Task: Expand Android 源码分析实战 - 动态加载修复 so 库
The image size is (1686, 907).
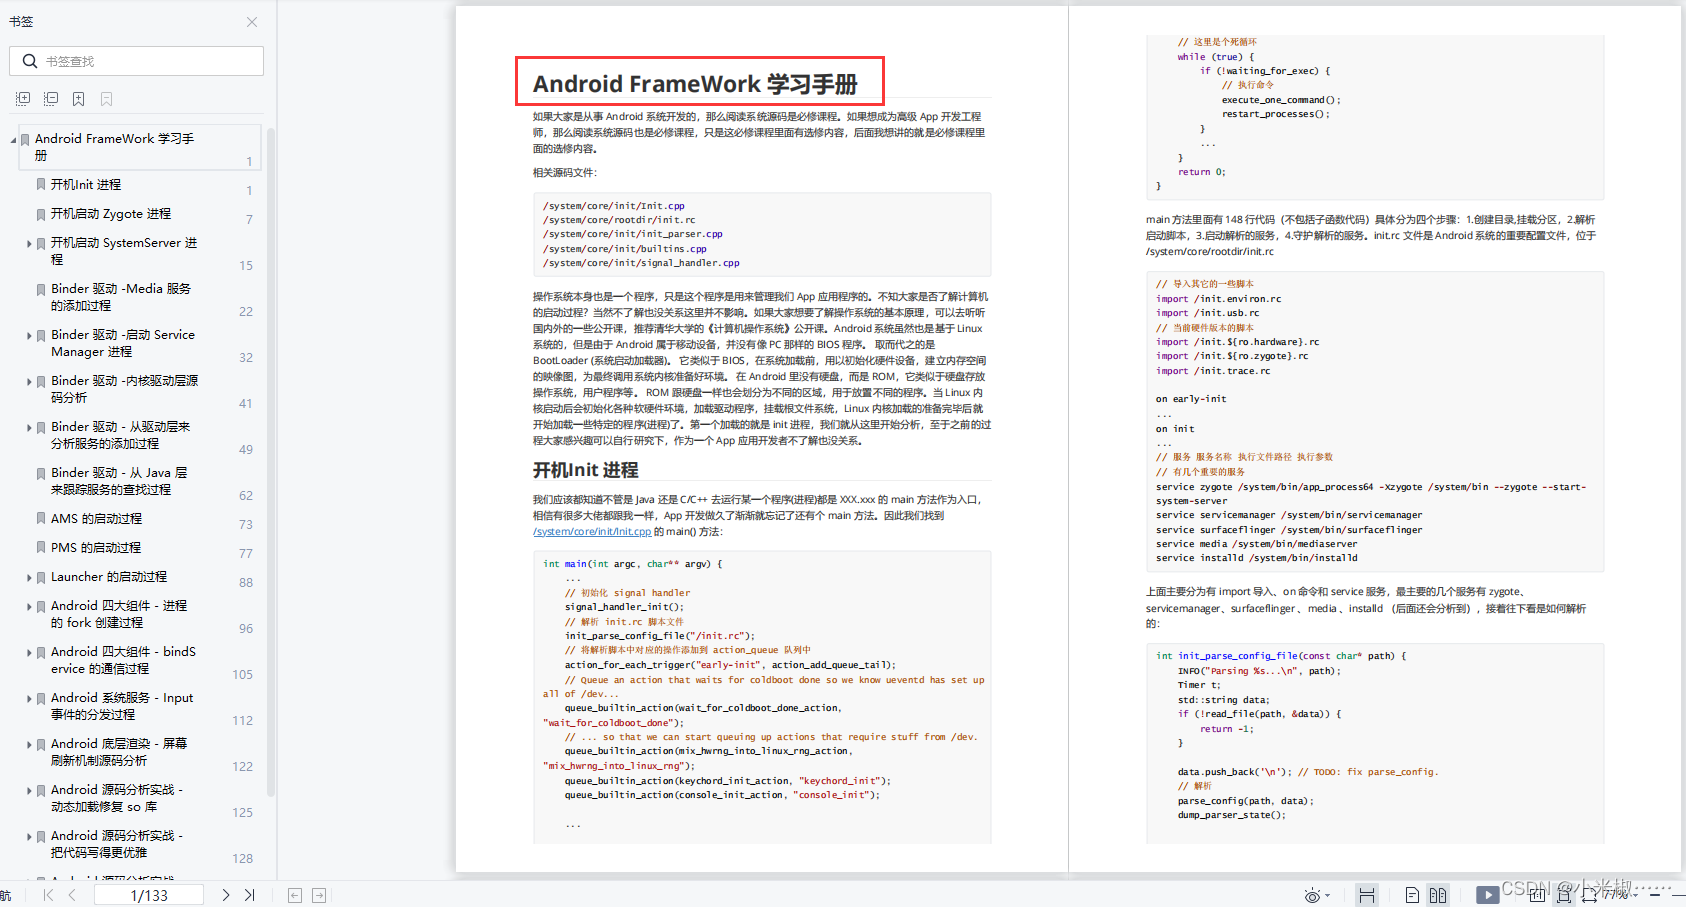Action: click(29, 790)
